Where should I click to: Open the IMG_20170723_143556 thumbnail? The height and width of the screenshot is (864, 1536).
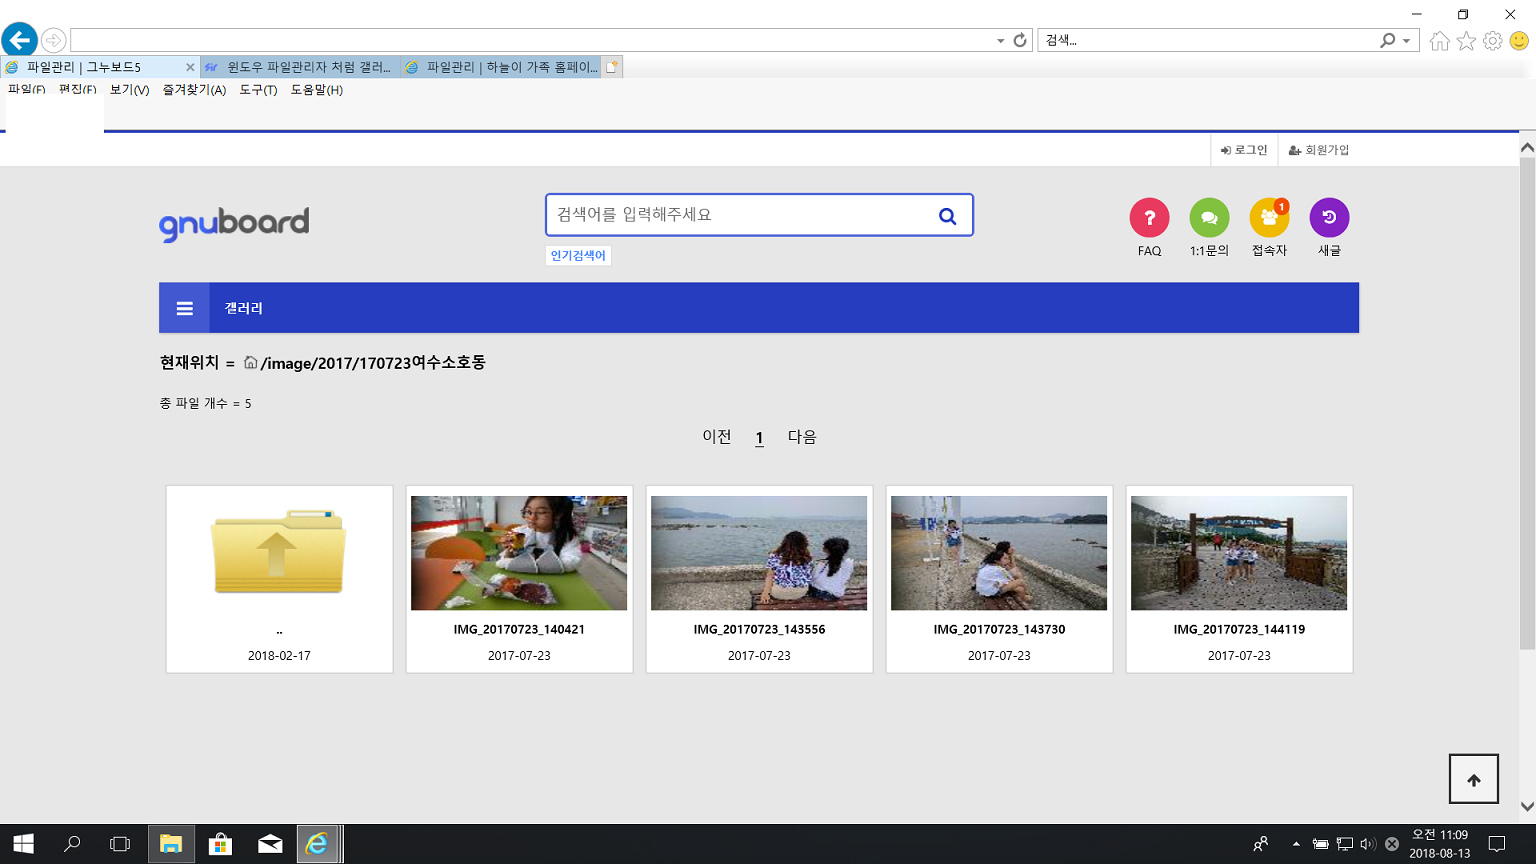pyautogui.click(x=759, y=553)
